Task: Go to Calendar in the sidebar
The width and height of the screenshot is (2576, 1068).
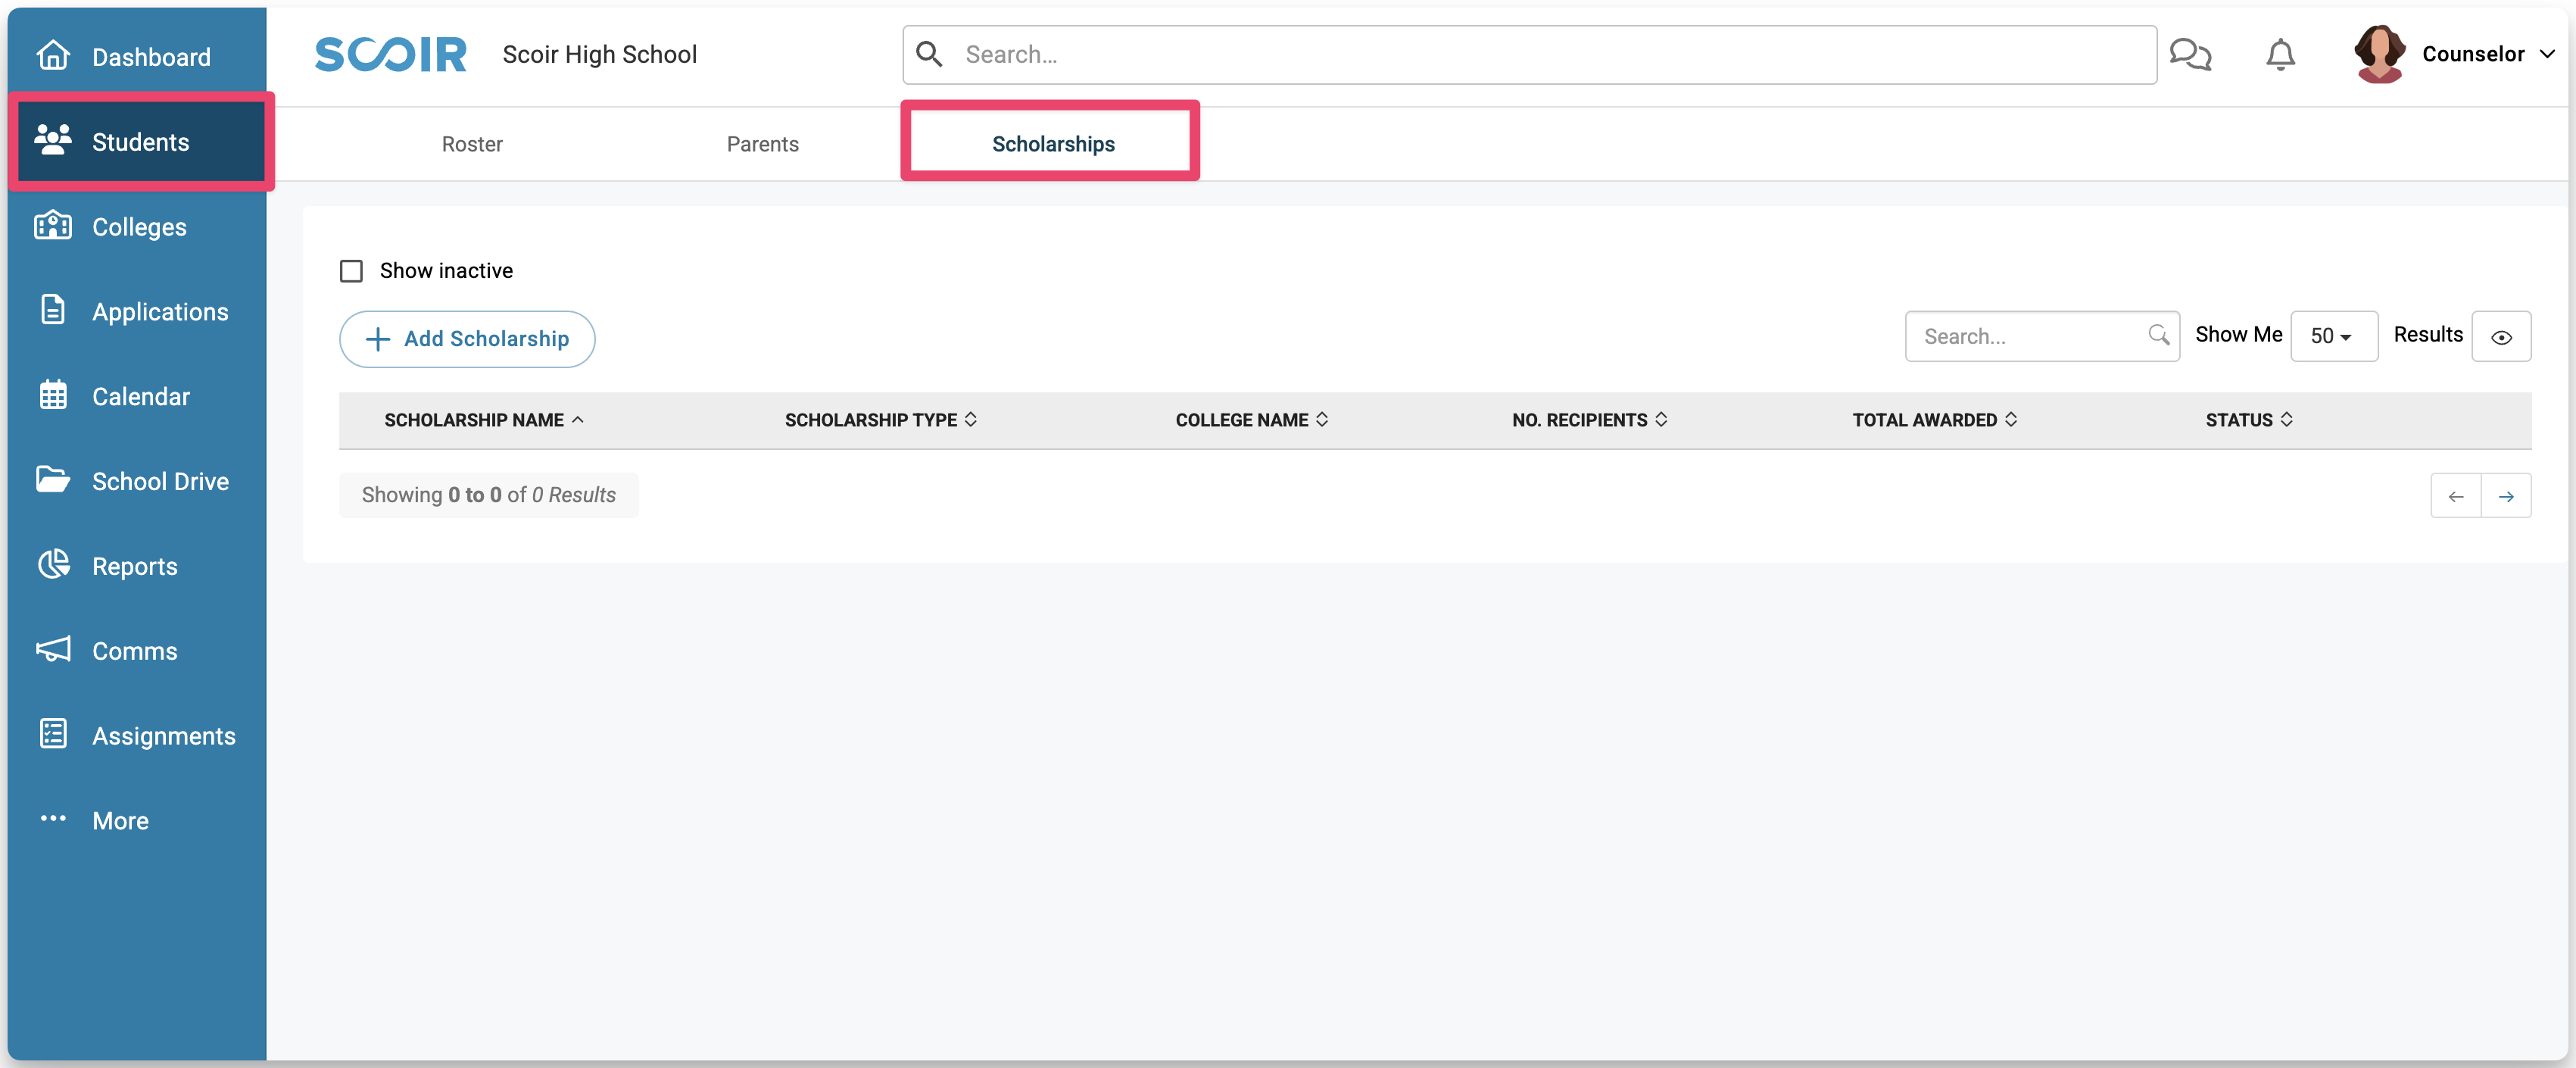Action: pos(140,396)
